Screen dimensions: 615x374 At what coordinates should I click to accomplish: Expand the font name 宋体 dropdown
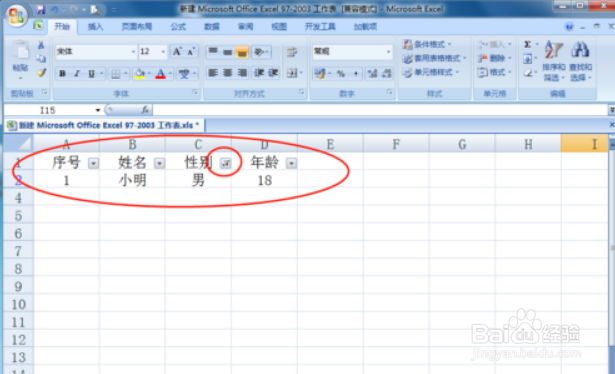(133, 52)
